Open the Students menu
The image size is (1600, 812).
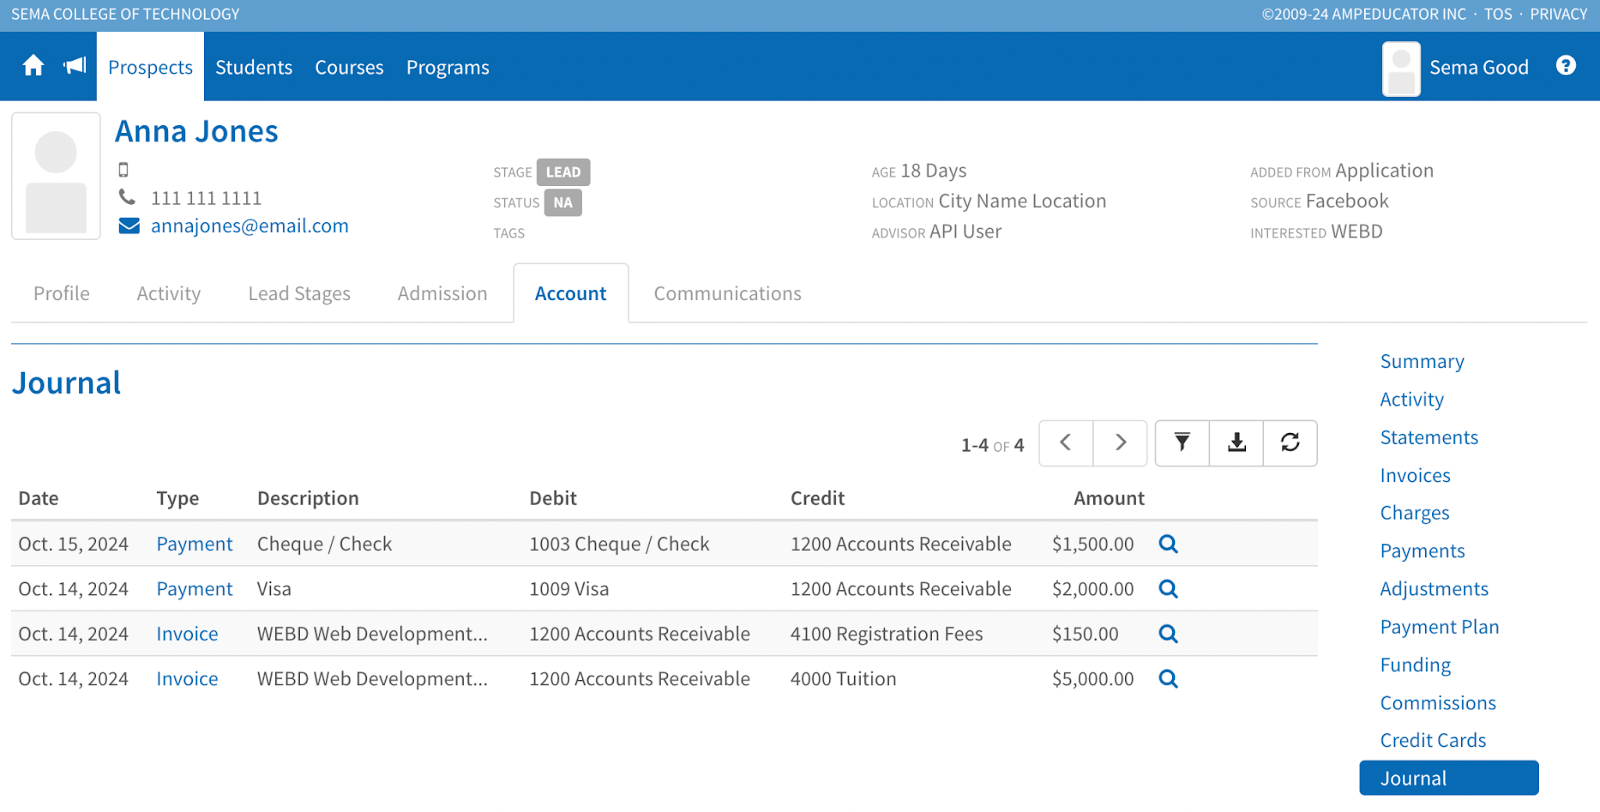[x=254, y=67]
